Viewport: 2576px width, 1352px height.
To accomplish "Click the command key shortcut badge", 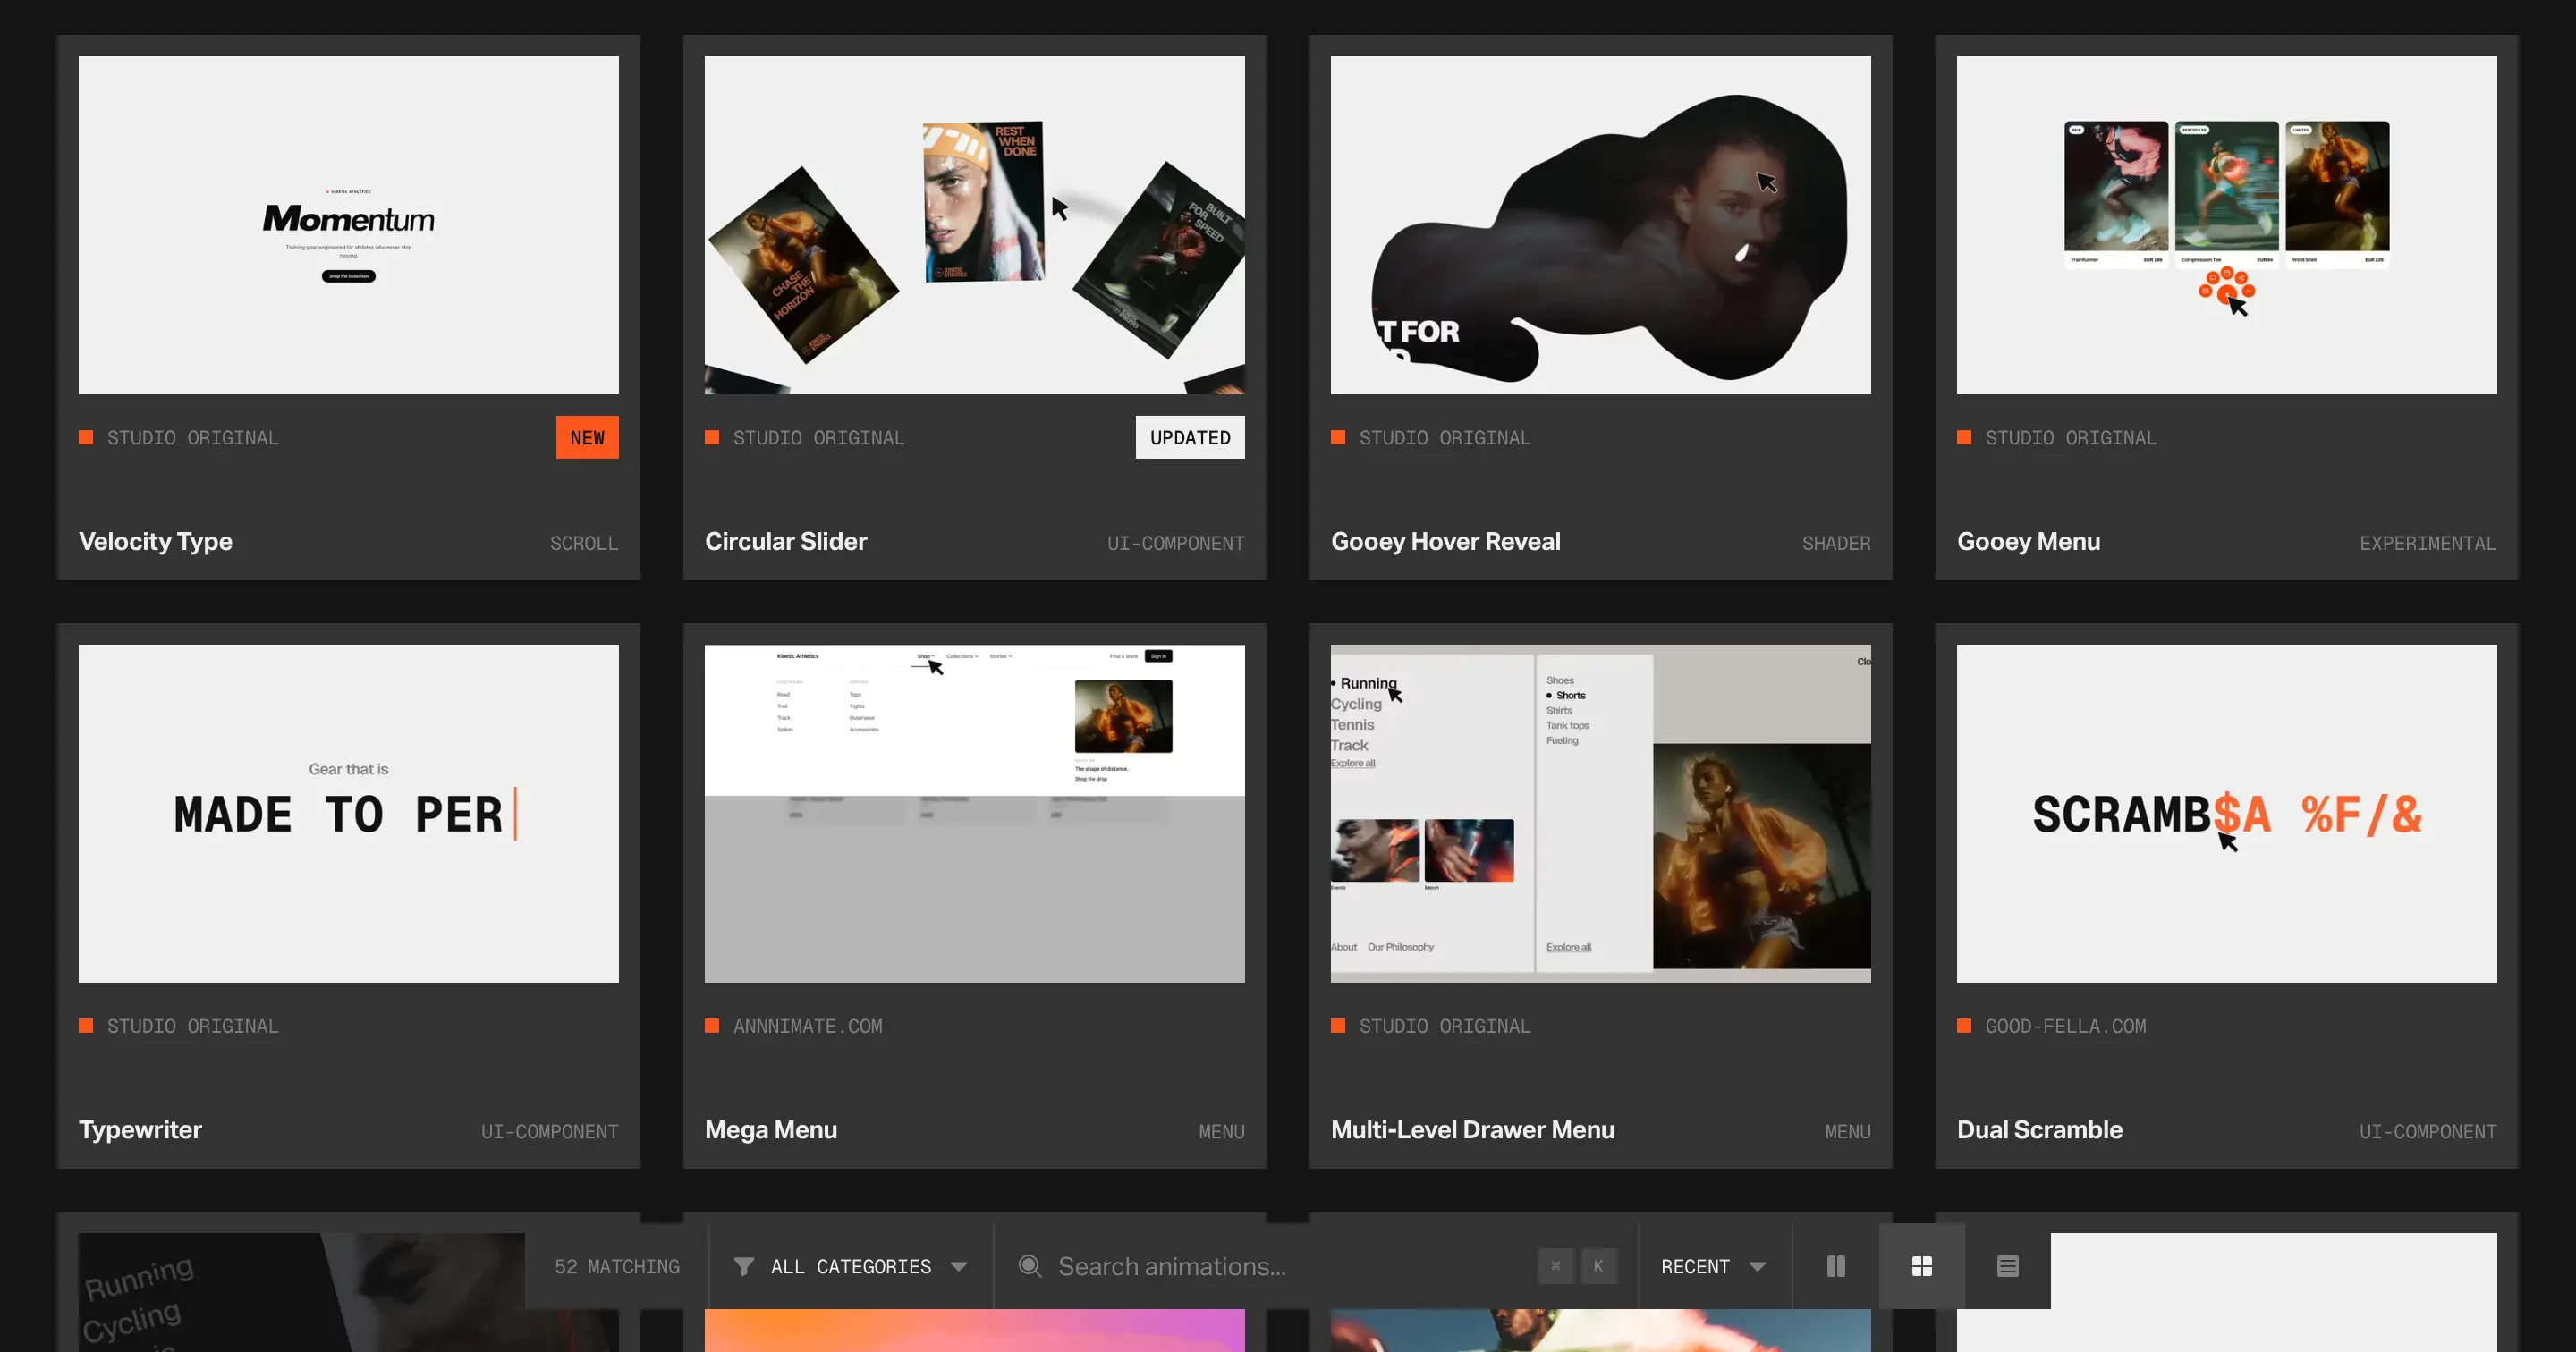I will (x=1556, y=1266).
